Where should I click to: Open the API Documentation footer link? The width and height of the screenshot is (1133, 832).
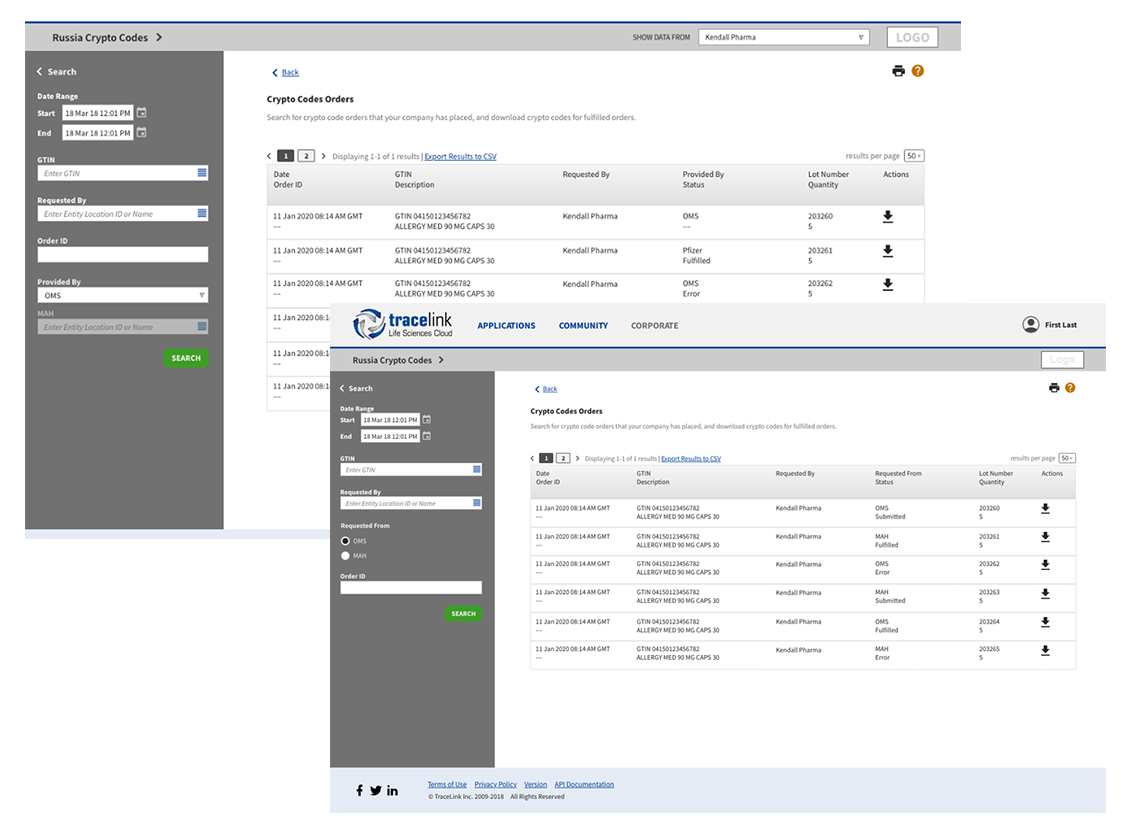[584, 784]
